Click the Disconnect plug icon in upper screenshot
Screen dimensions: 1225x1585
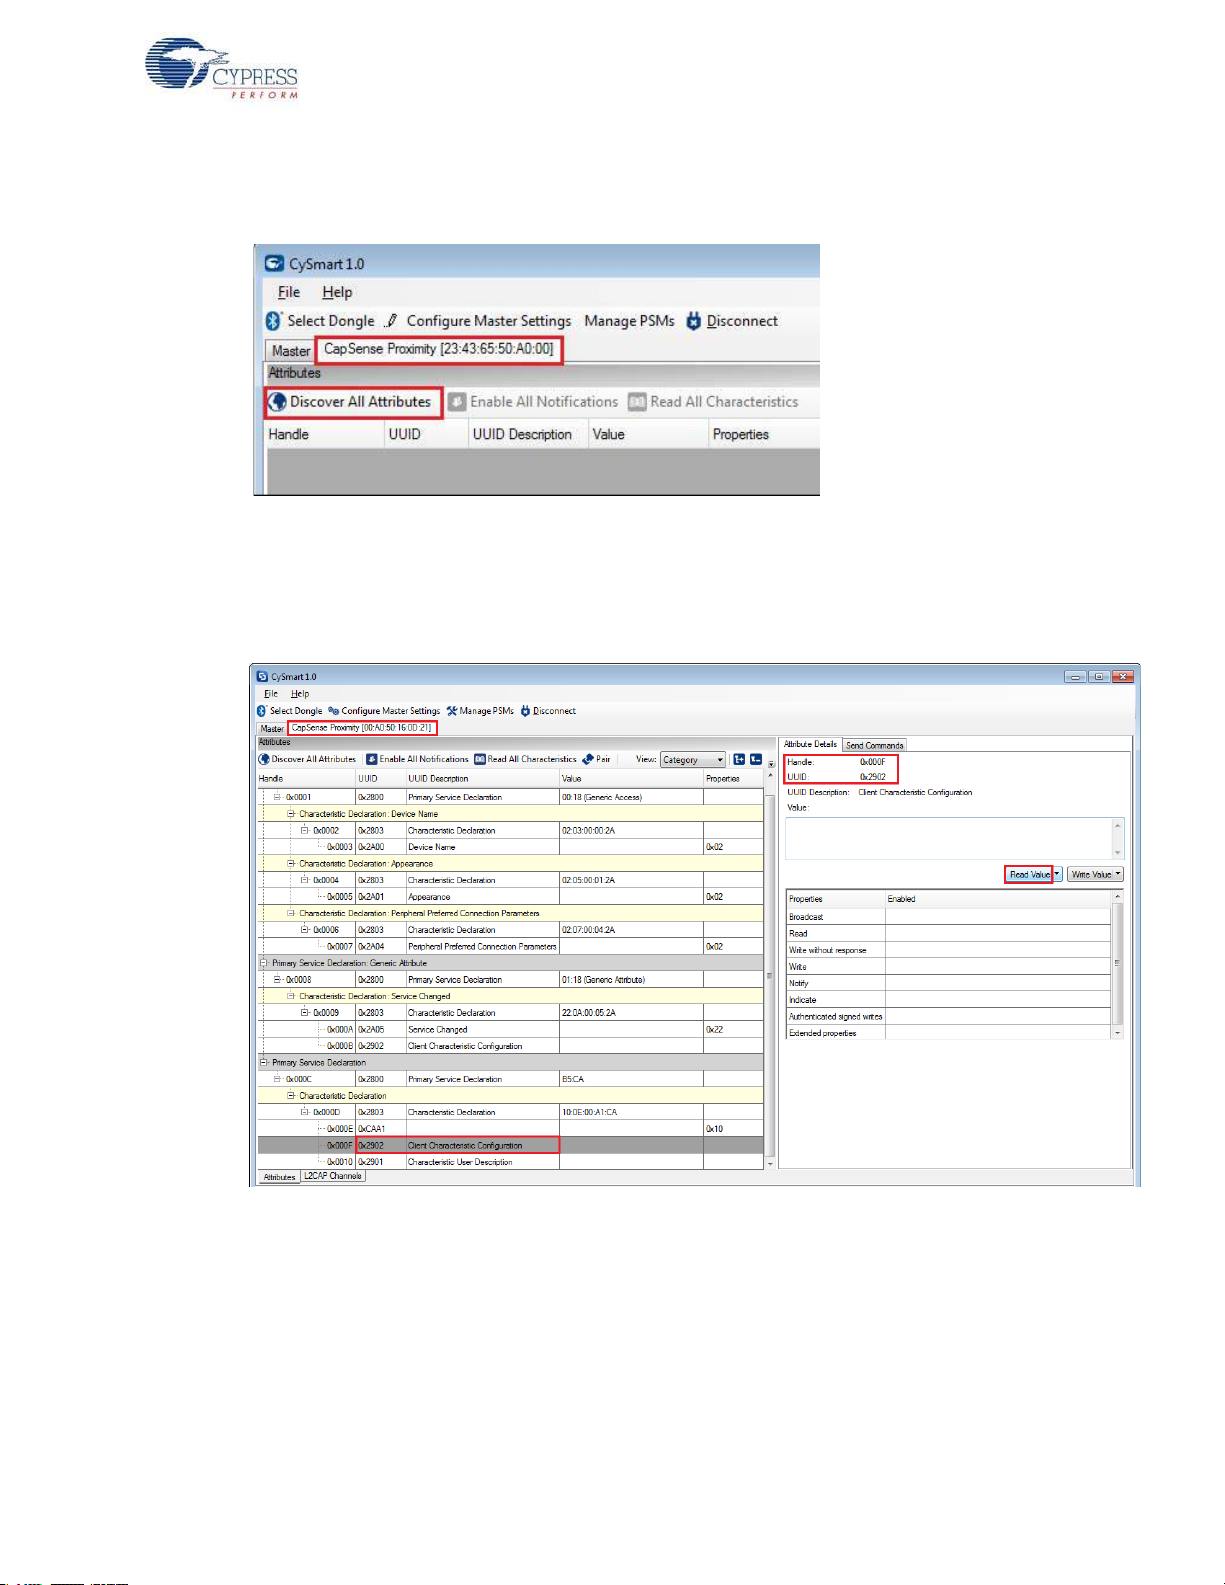[x=693, y=321]
